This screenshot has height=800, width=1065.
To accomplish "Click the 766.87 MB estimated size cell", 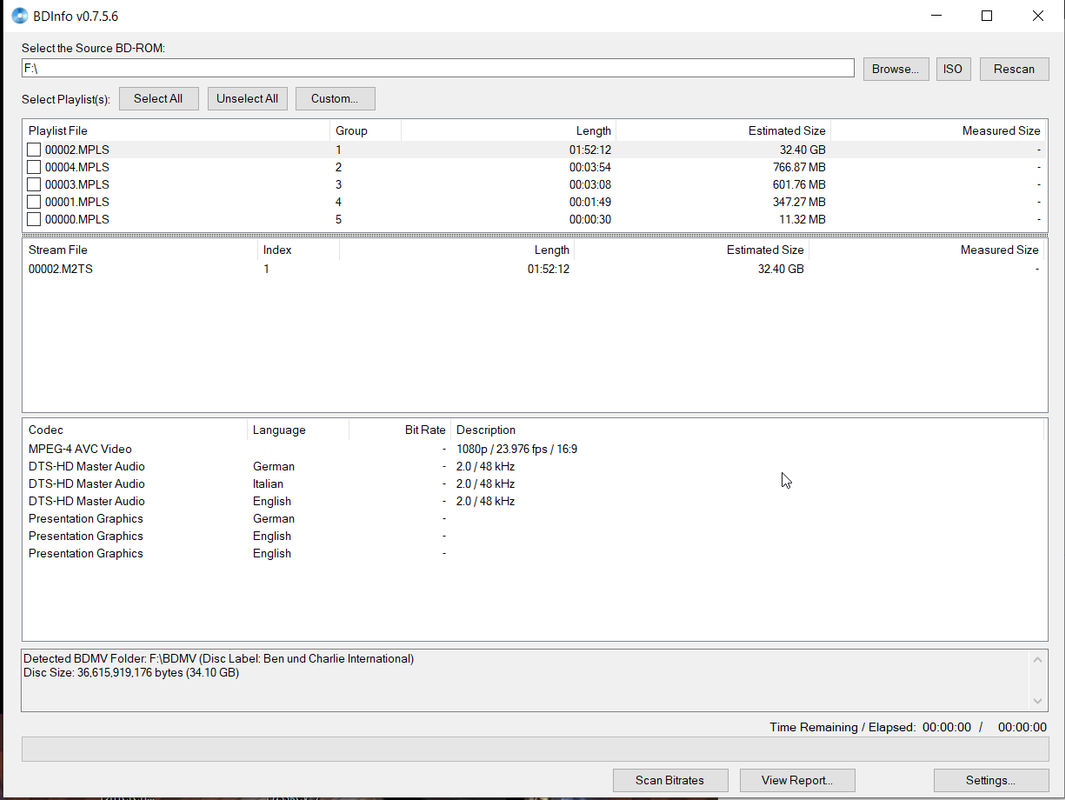I will click(x=799, y=167).
